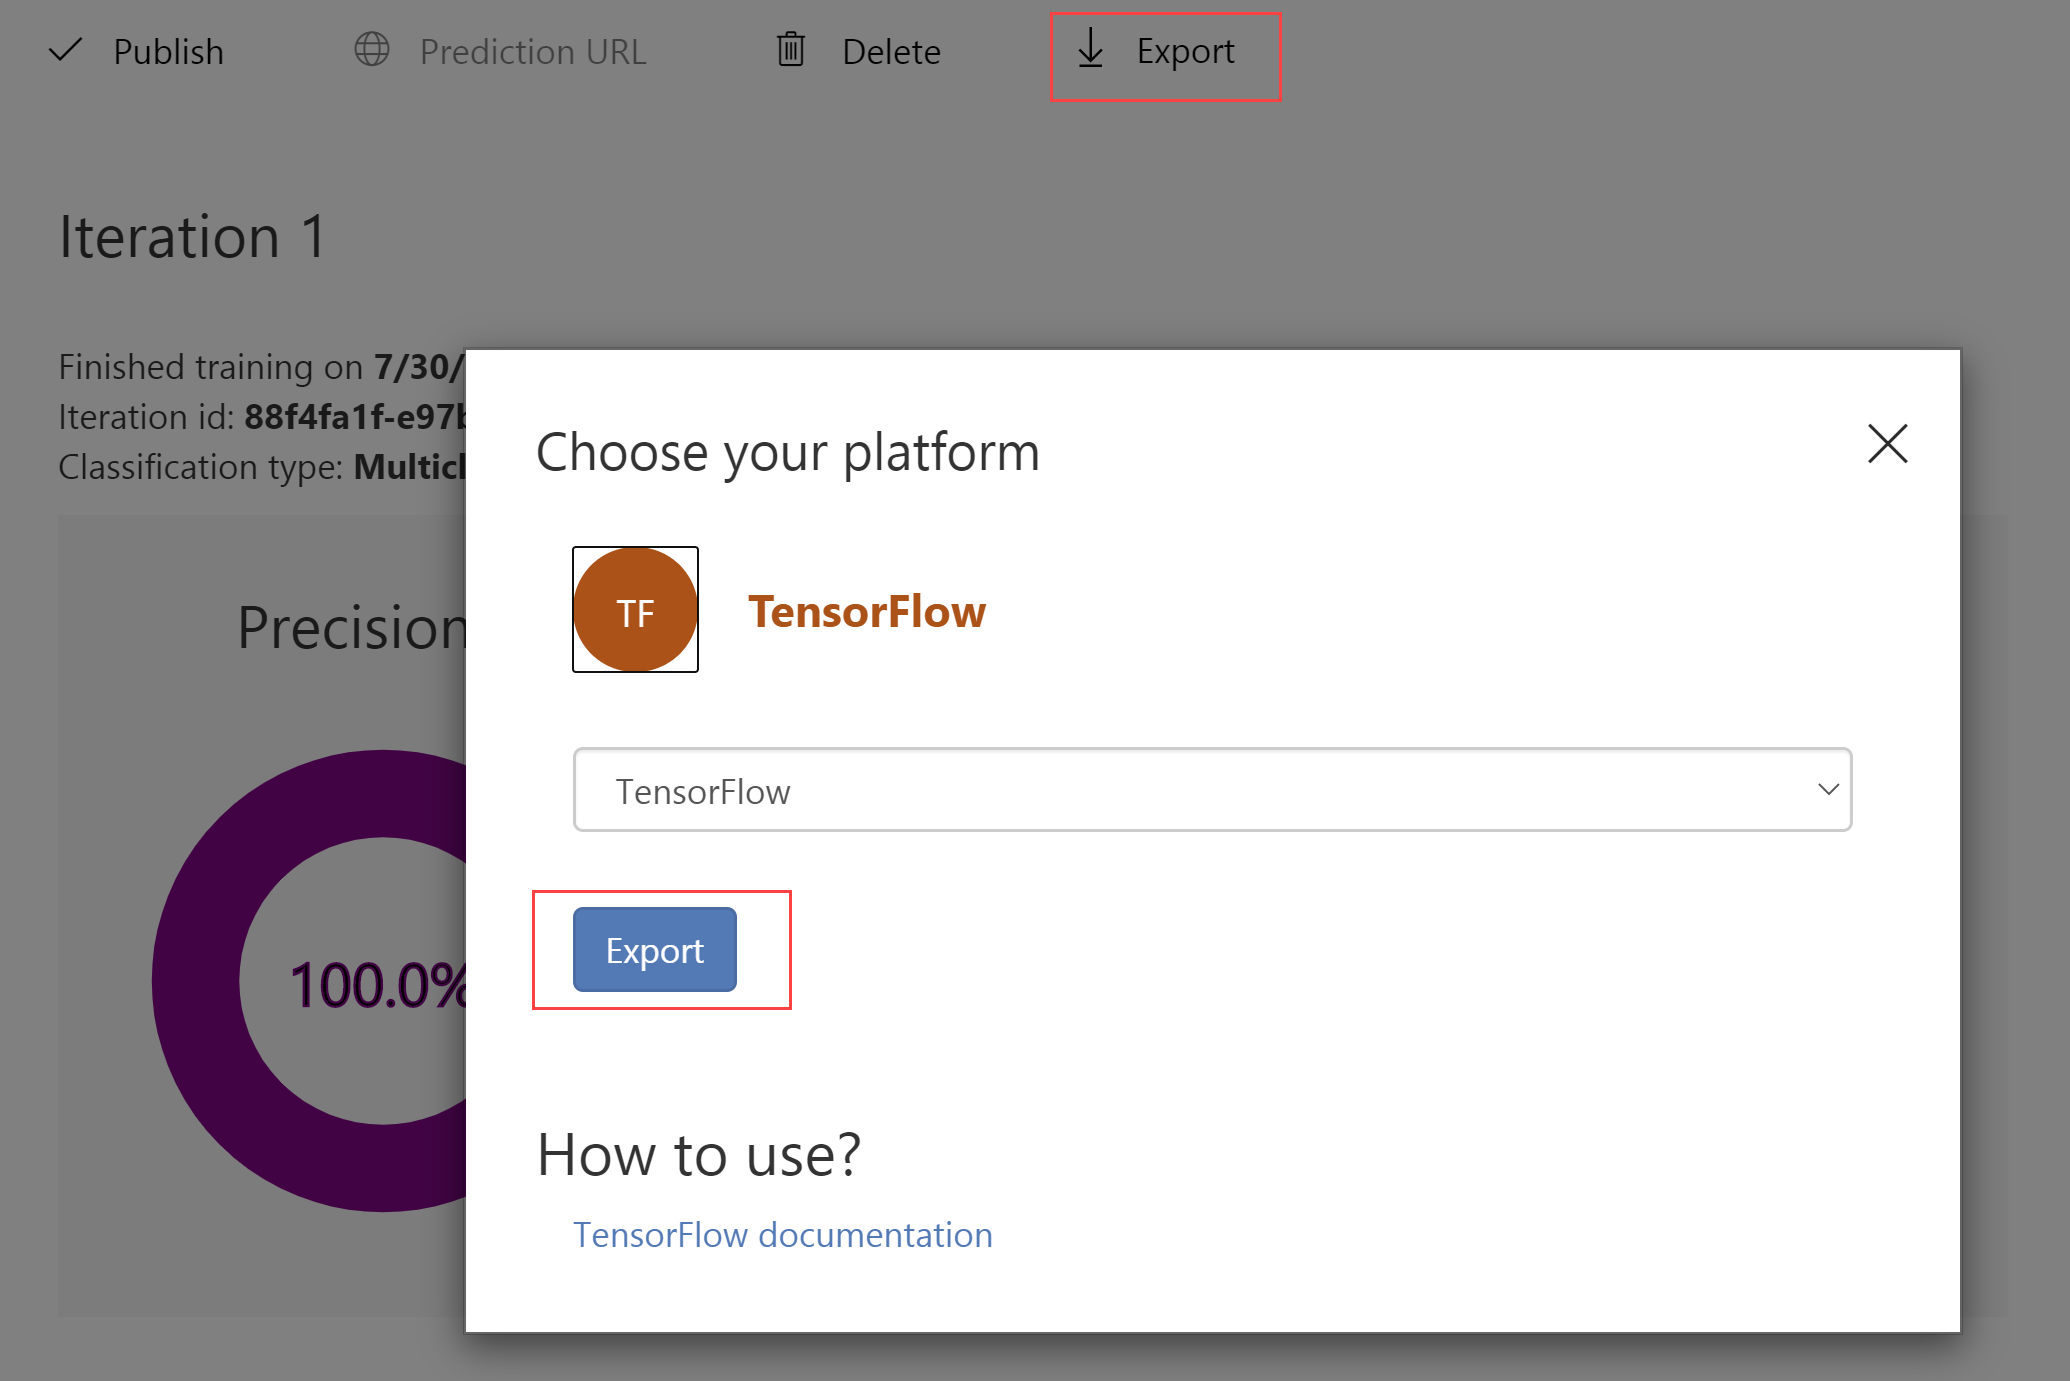Click the Iteration 1 heading

[193, 237]
